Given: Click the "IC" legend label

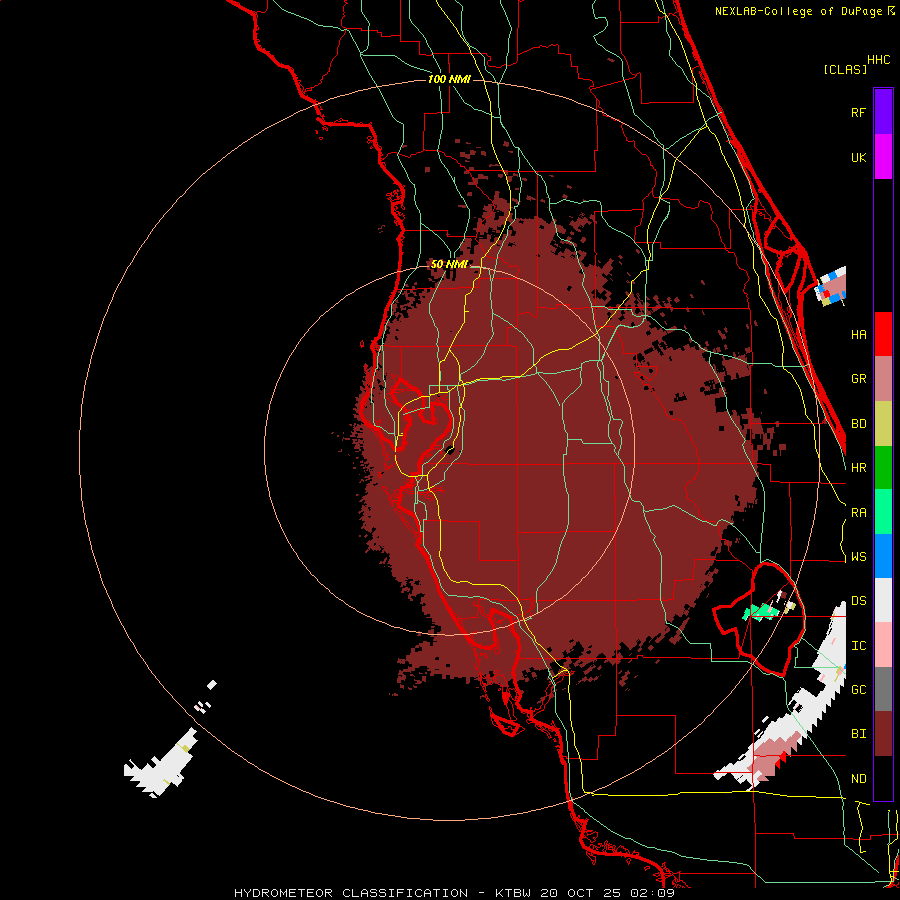Looking at the screenshot, I should [x=858, y=646].
